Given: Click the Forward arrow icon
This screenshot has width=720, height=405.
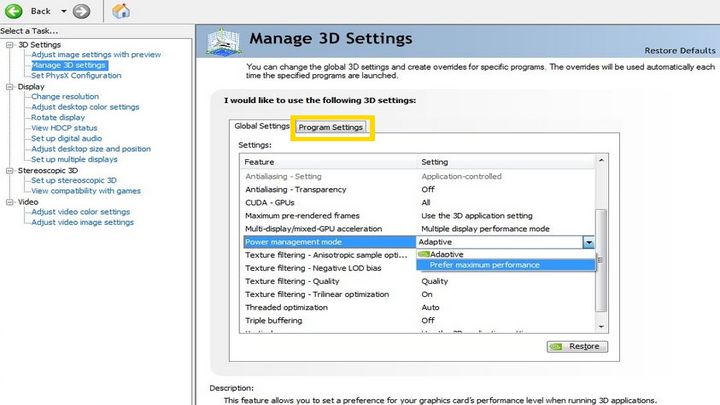Looking at the screenshot, I should tap(82, 11).
